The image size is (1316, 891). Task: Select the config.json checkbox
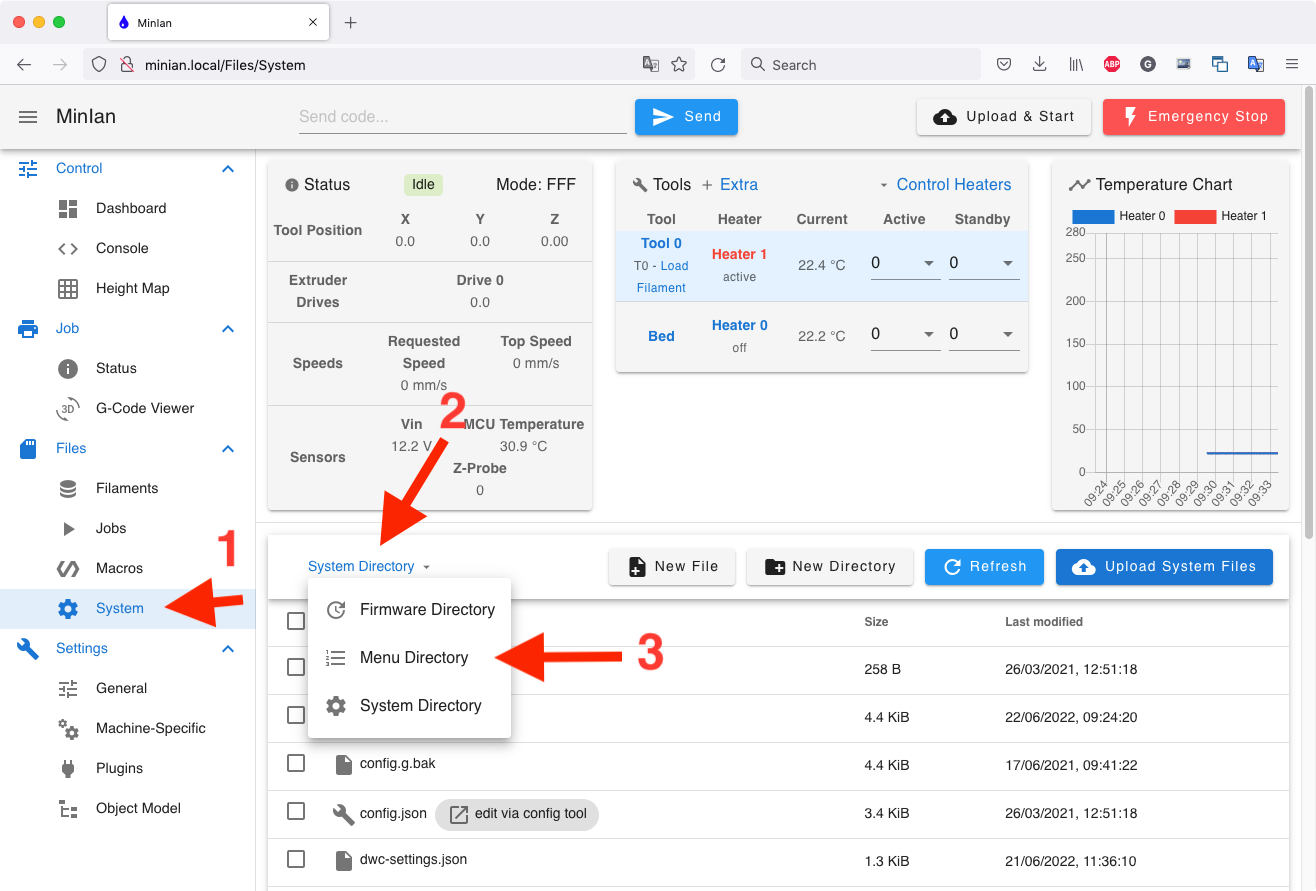coord(296,811)
